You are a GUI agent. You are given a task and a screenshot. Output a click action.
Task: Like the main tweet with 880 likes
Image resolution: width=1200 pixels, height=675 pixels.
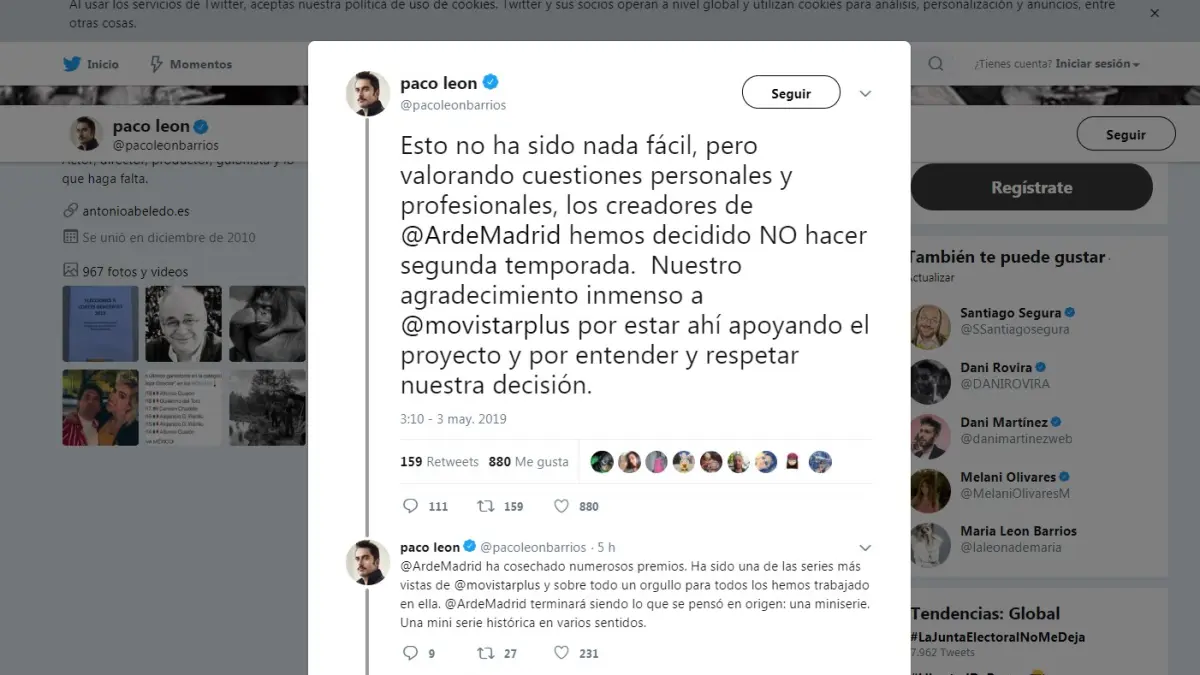coord(562,506)
